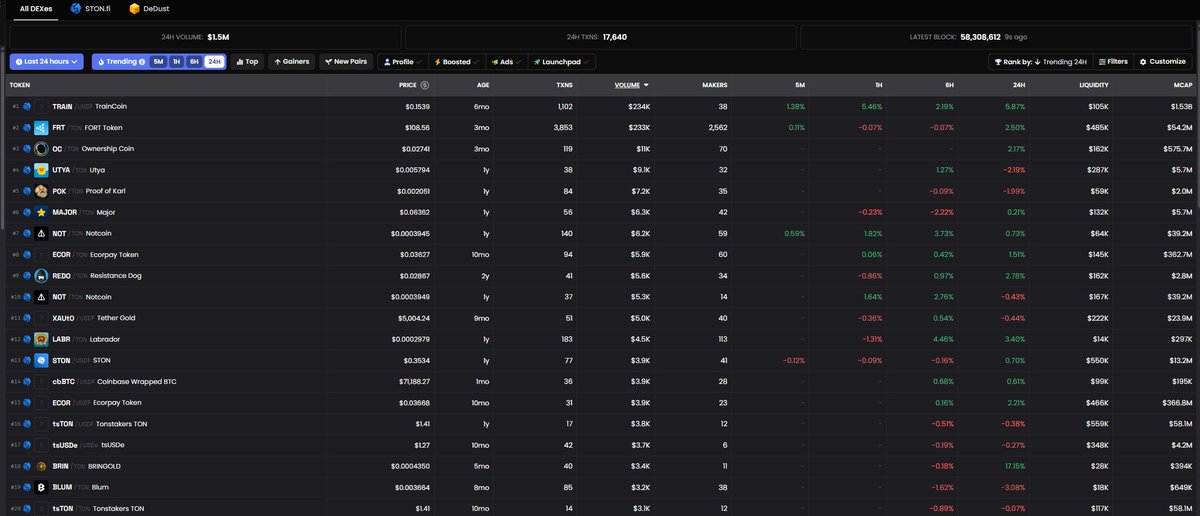Viewport: 1200px width, 516px height.
Task: Click the Utya token logo icon
Action: (x=42, y=169)
